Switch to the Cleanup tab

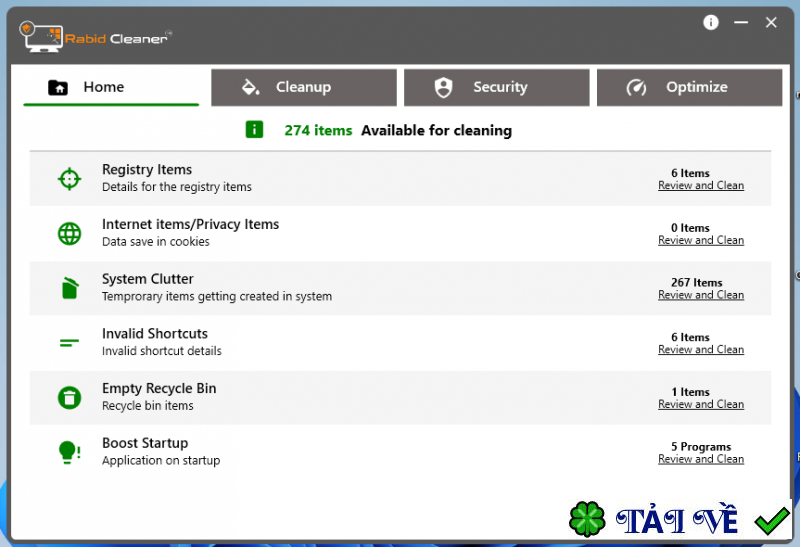[304, 87]
